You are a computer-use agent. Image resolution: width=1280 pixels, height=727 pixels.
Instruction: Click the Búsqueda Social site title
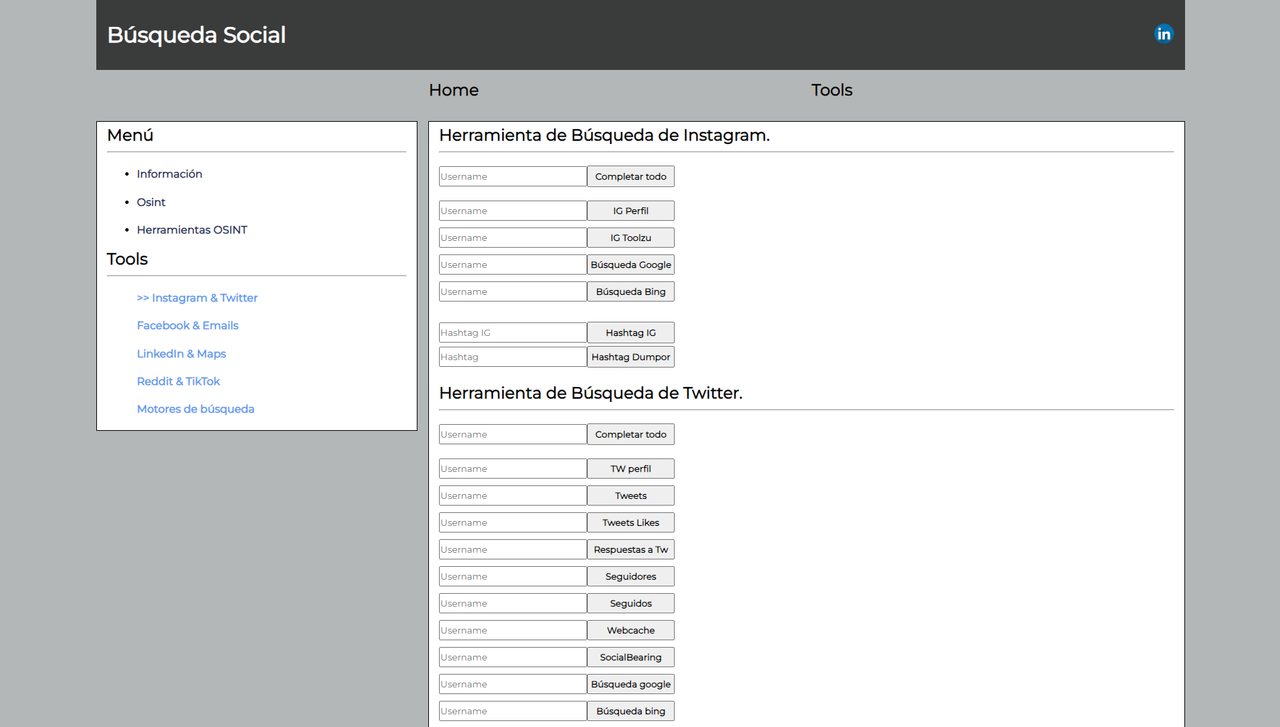pyautogui.click(x=197, y=35)
